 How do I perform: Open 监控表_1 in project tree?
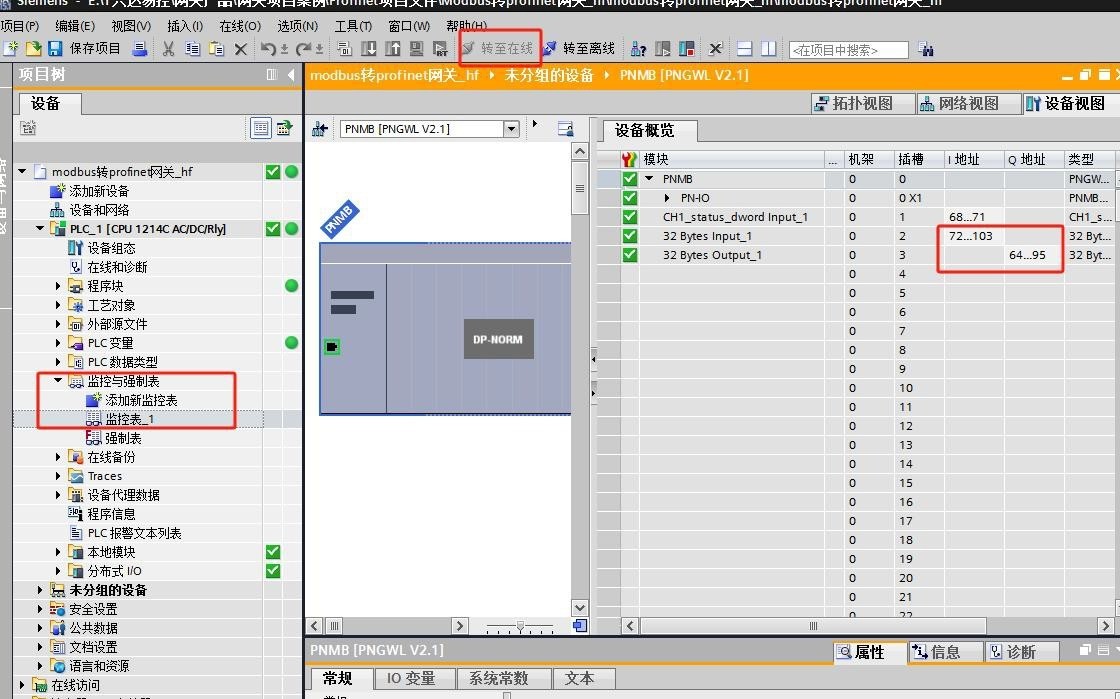(x=129, y=419)
